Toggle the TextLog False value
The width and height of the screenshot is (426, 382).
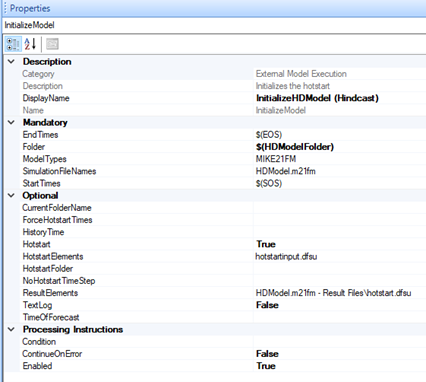[x=267, y=305]
